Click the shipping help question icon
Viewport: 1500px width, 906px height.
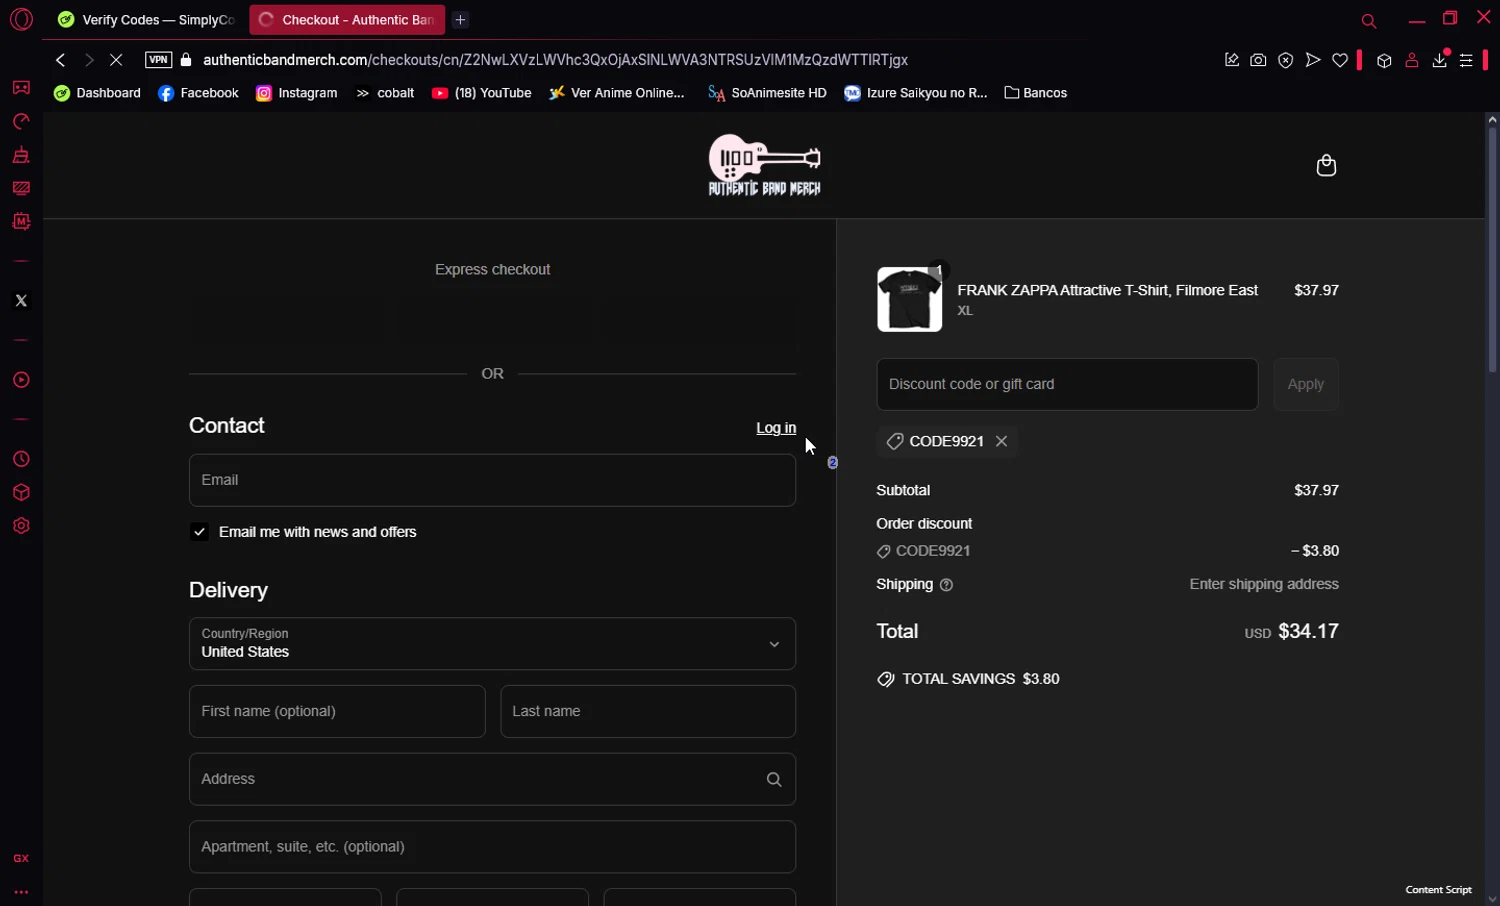947,585
